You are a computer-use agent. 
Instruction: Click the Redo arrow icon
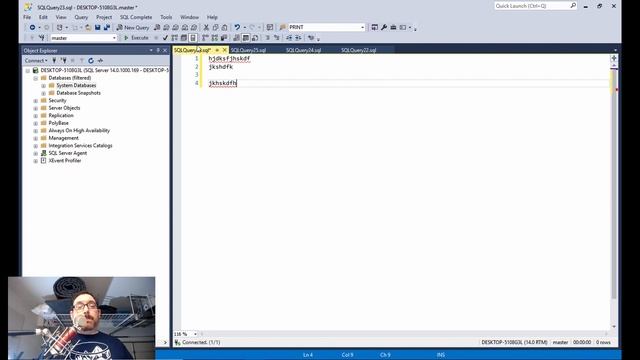point(252,27)
